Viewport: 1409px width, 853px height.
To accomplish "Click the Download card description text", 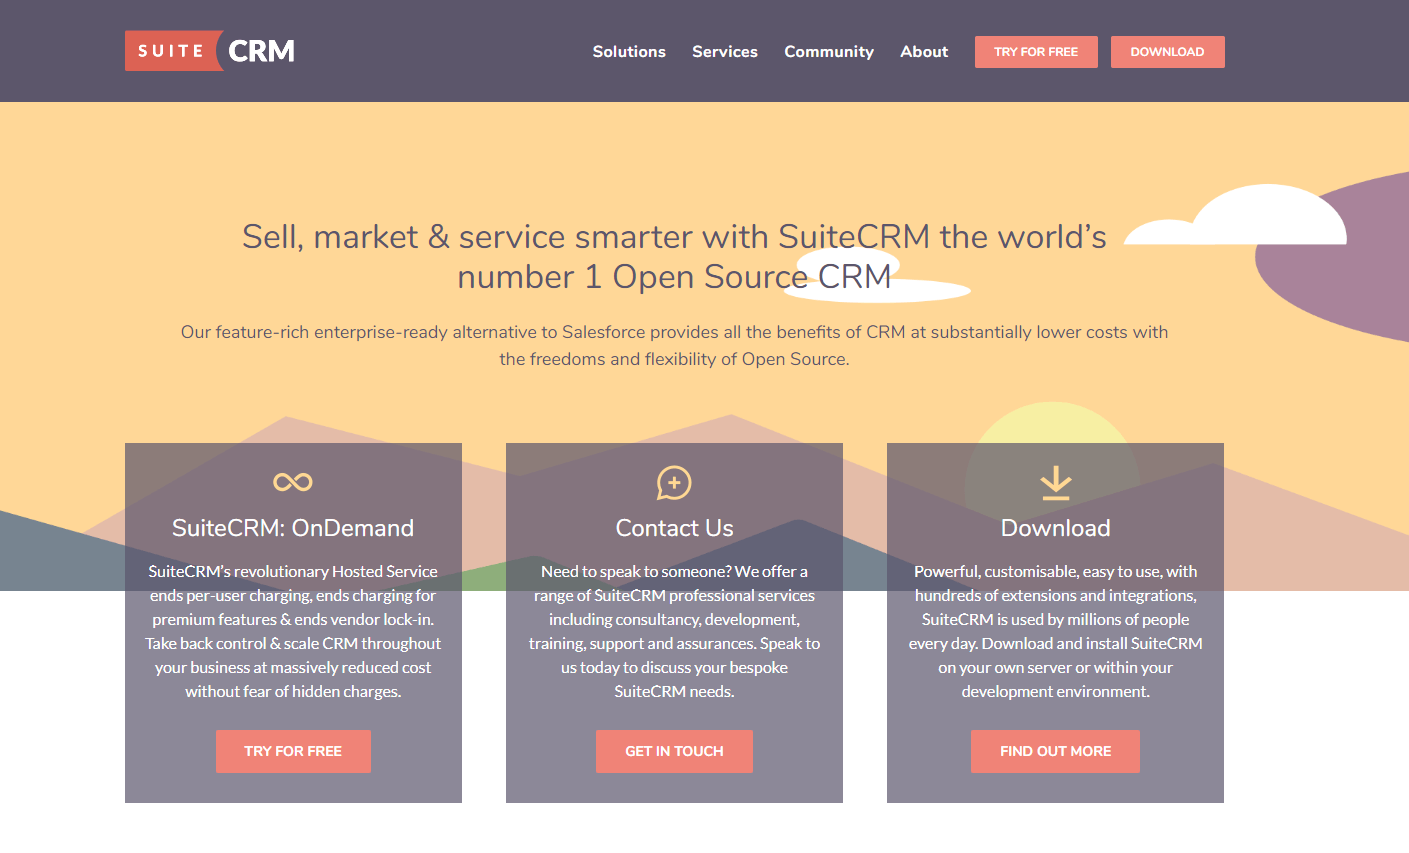I will click(x=1055, y=631).
